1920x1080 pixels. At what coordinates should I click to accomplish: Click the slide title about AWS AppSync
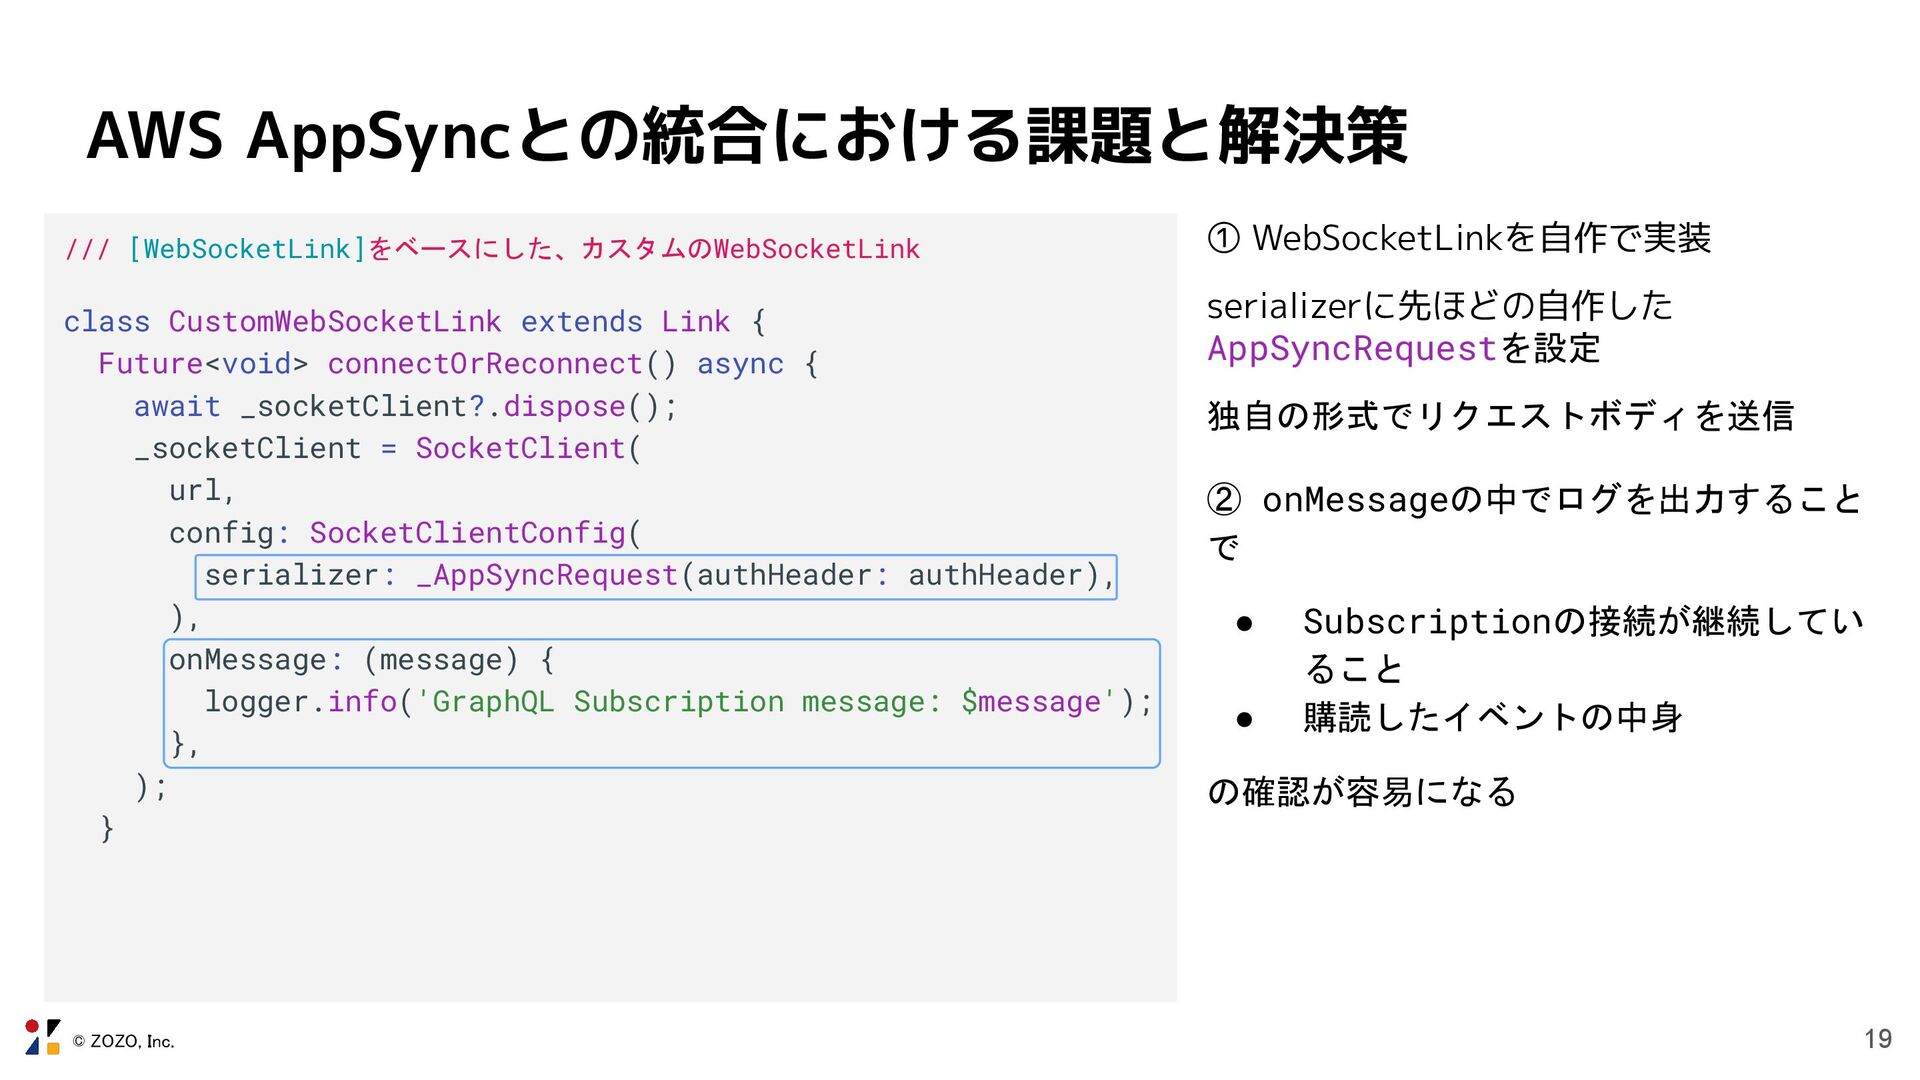tap(747, 135)
